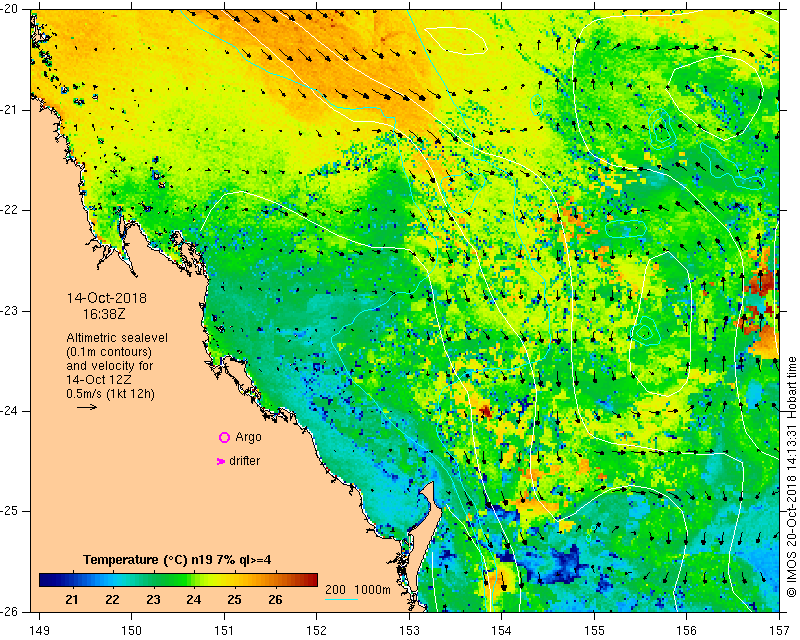Image resolution: width=800 pixels, height=640 pixels.
Task: Click the 'and velocity for' text line
Action: pyautogui.click(x=109, y=366)
